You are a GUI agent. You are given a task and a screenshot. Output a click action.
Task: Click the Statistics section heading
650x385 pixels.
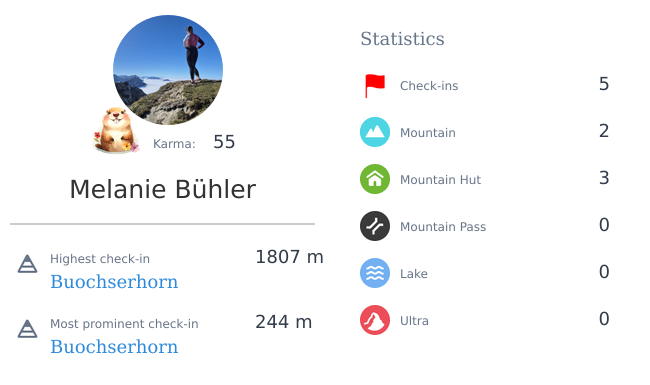pyautogui.click(x=402, y=39)
